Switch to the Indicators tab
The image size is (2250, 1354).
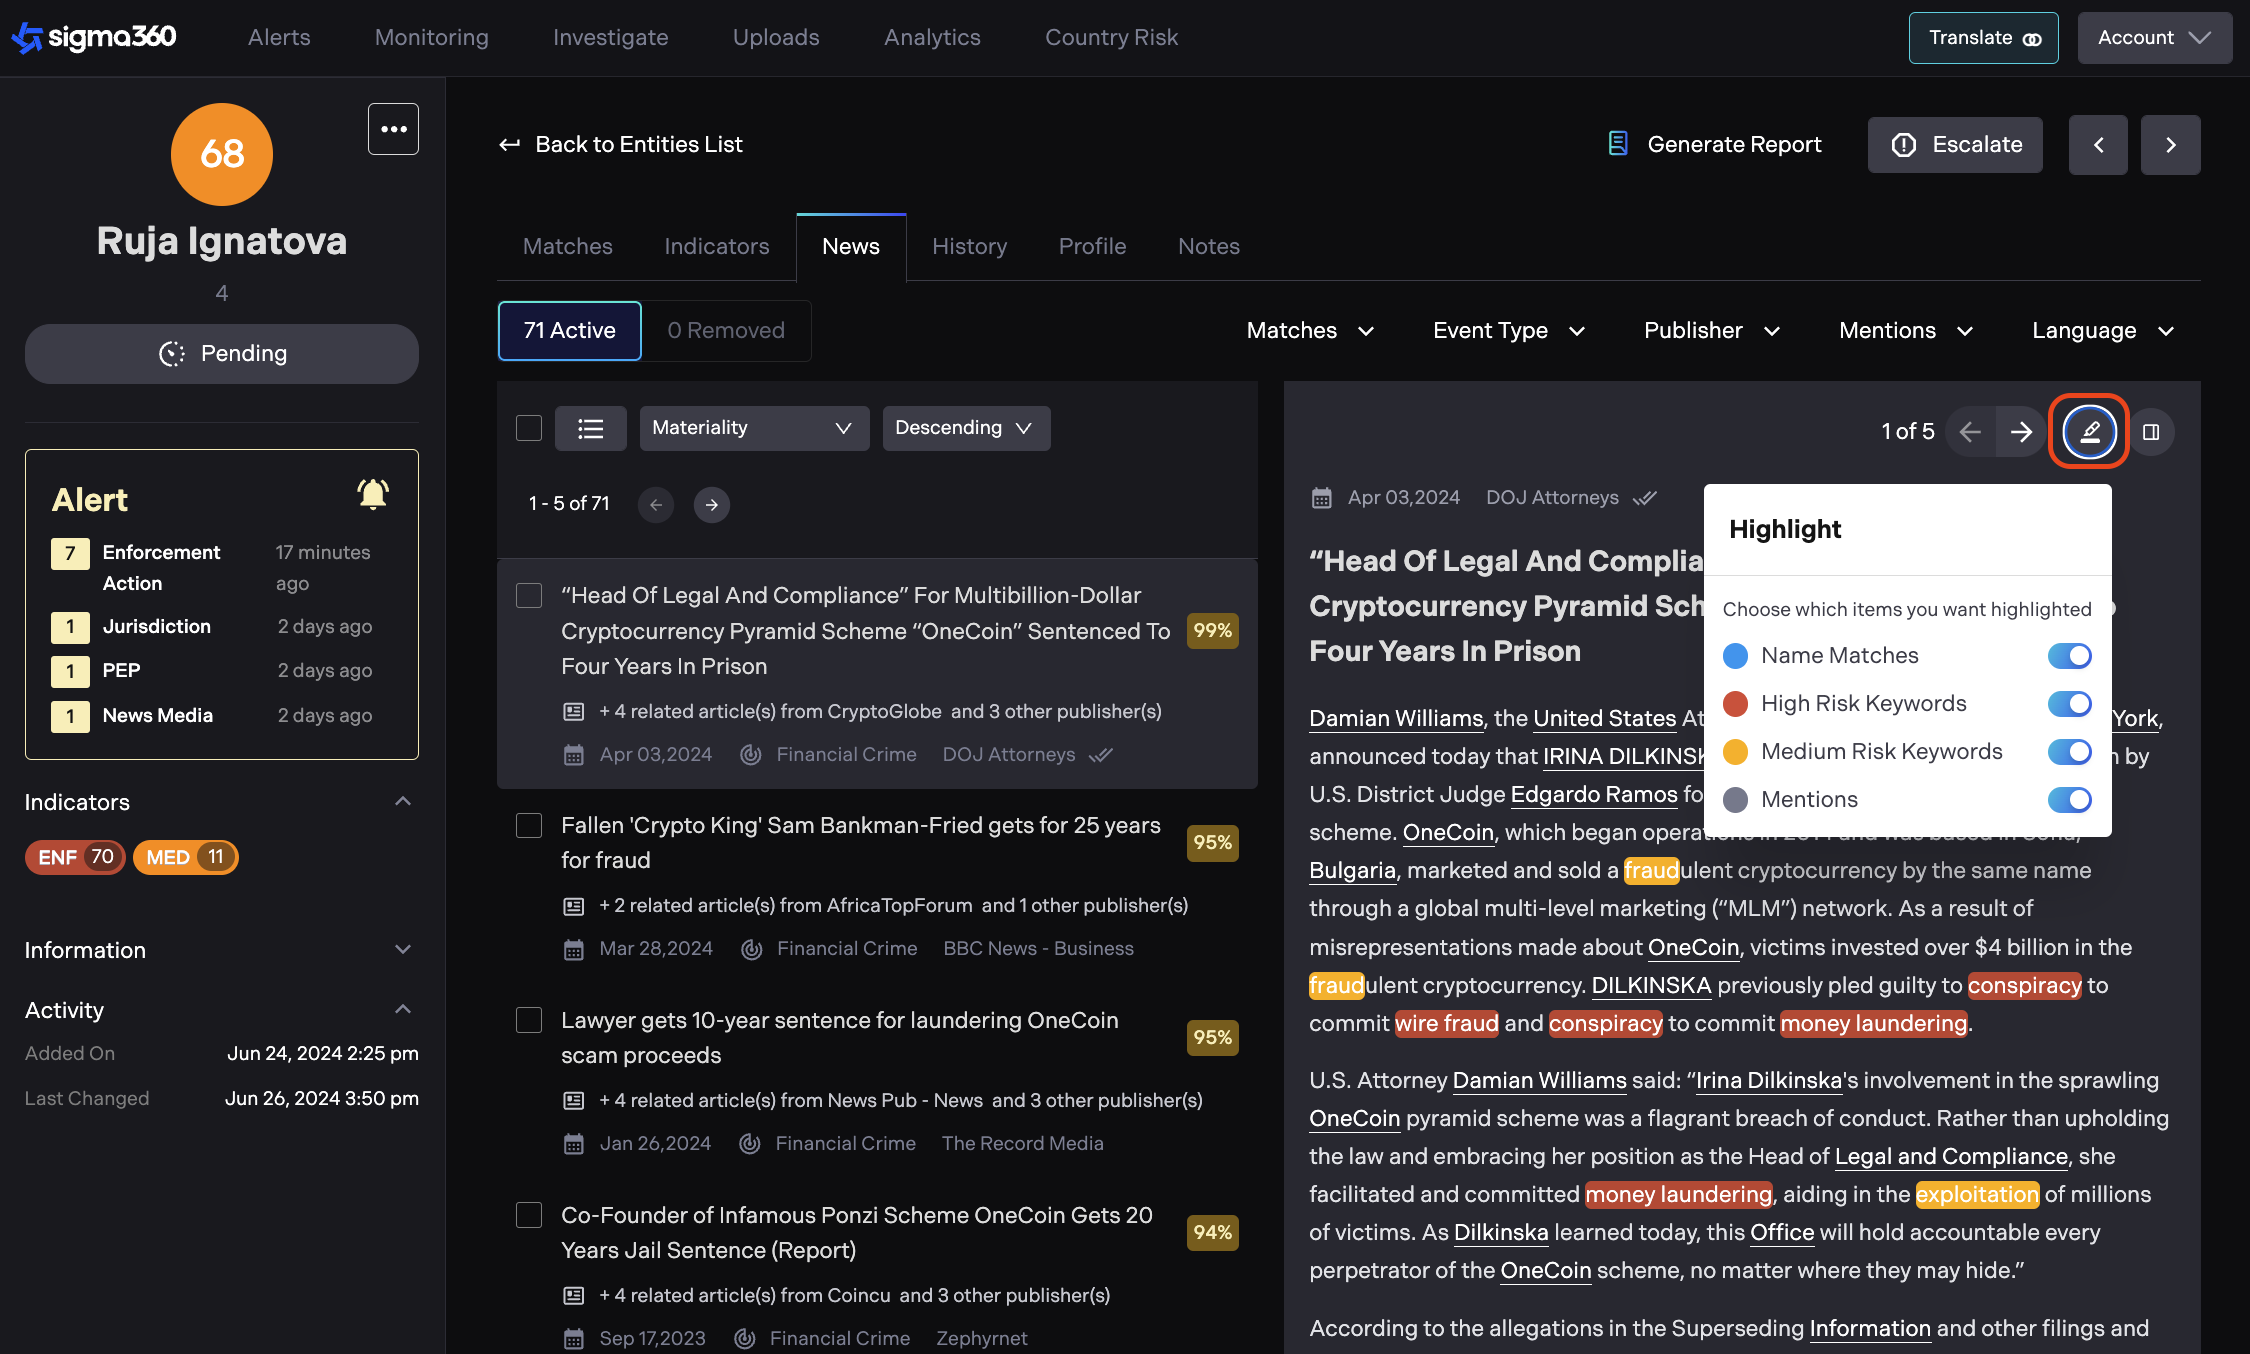[716, 246]
